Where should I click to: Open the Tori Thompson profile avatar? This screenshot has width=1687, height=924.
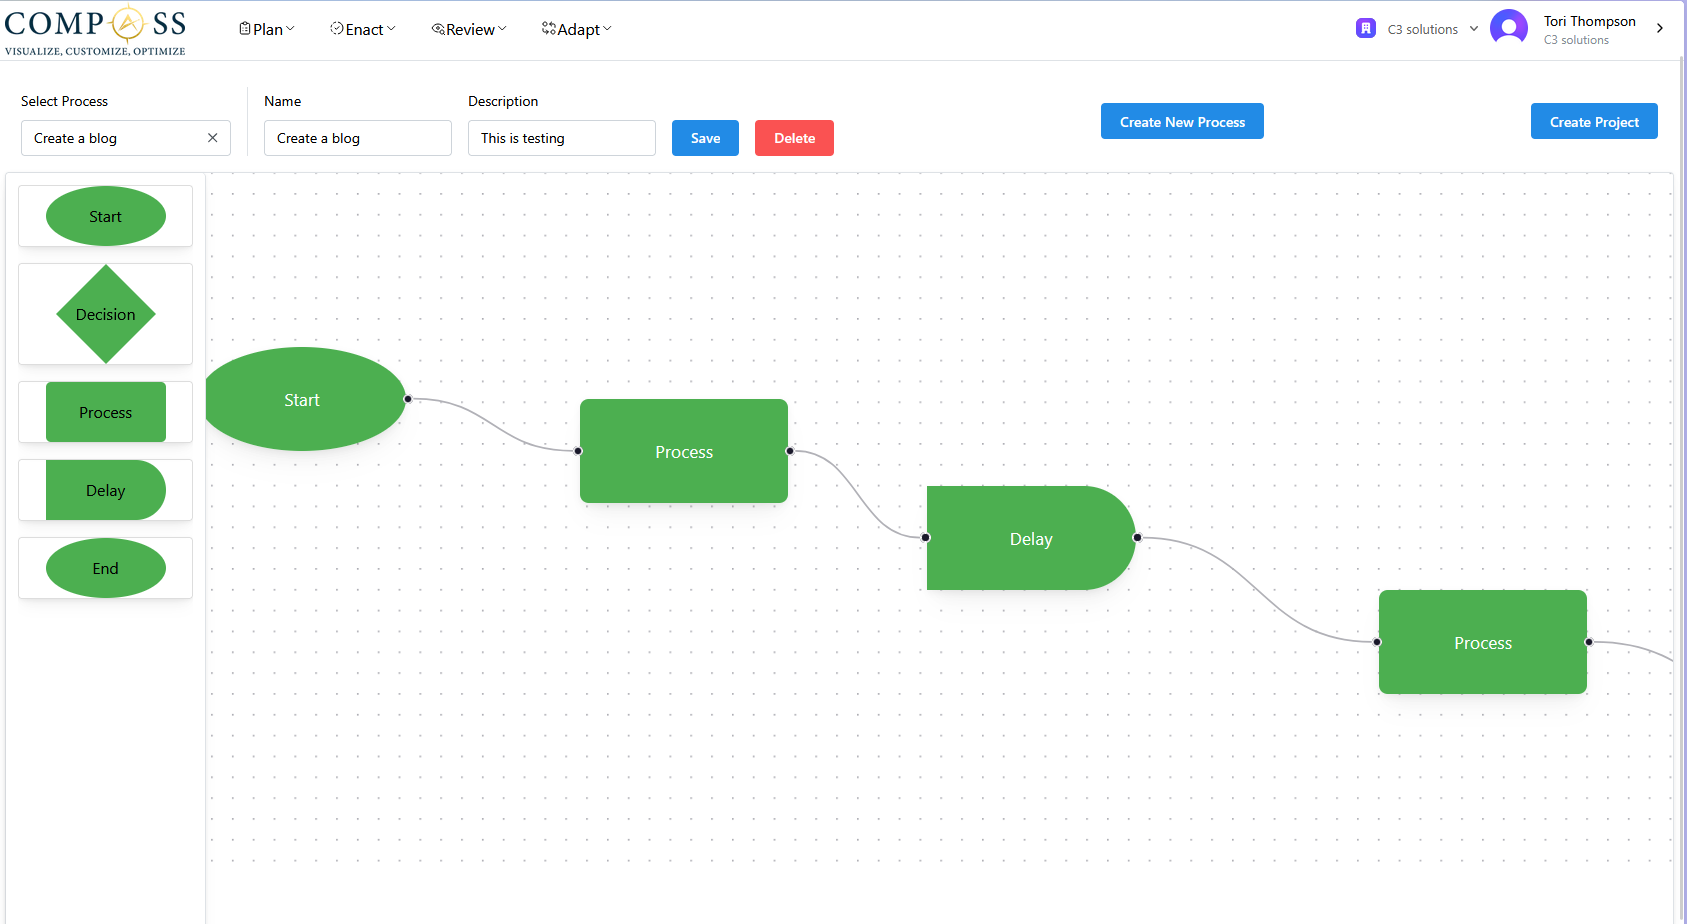coord(1509,27)
